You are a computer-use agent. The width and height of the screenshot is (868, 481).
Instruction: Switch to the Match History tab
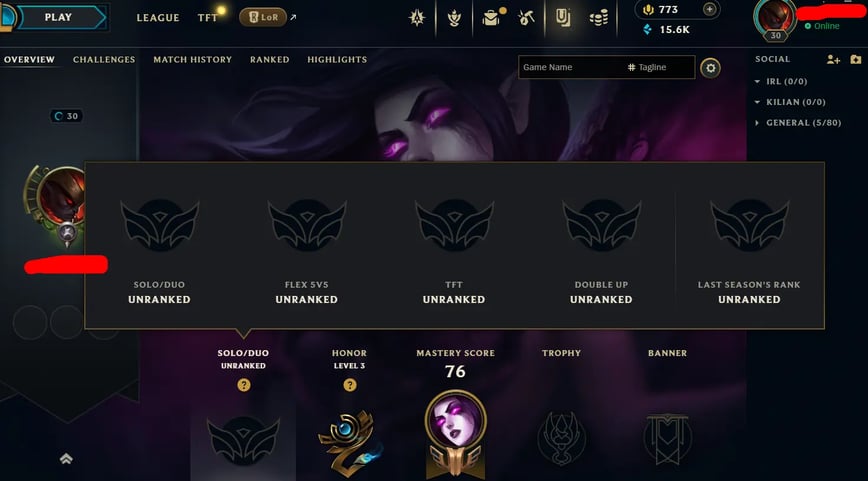193,59
